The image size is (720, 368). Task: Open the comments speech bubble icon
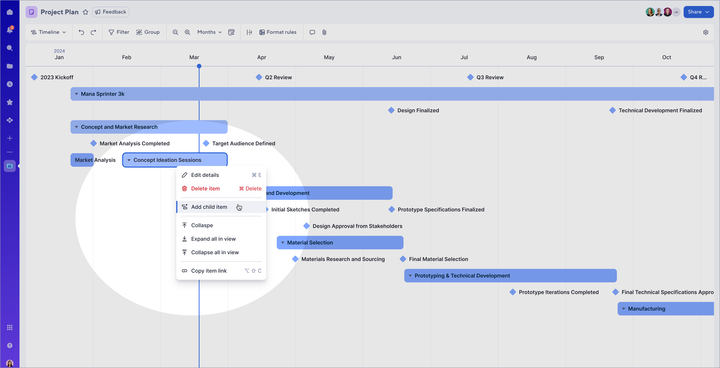[x=312, y=32]
